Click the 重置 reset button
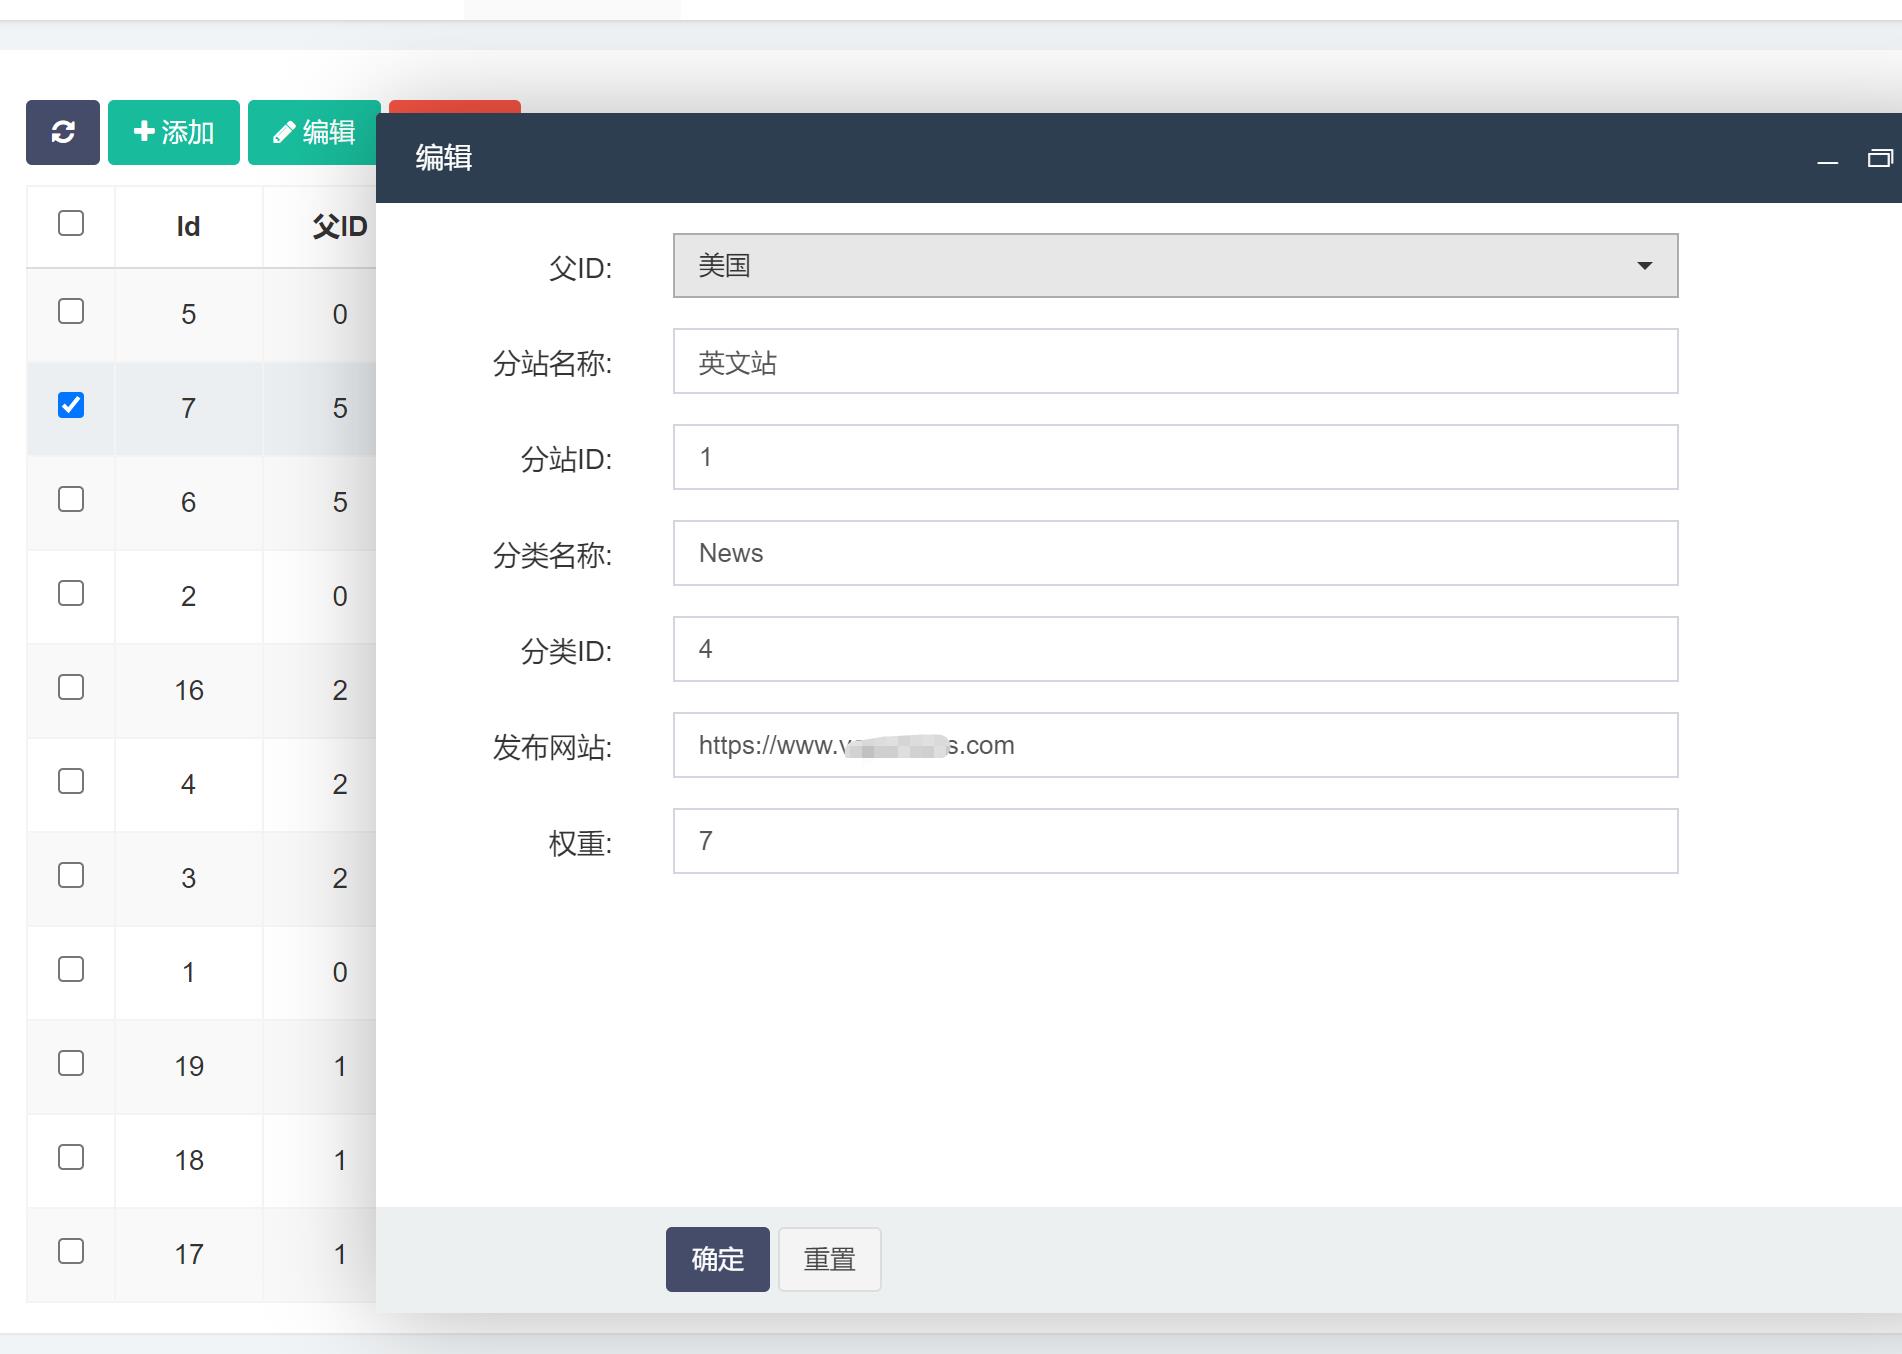The height and width of the screenshot is (1354, 1902). [829, 1259]
